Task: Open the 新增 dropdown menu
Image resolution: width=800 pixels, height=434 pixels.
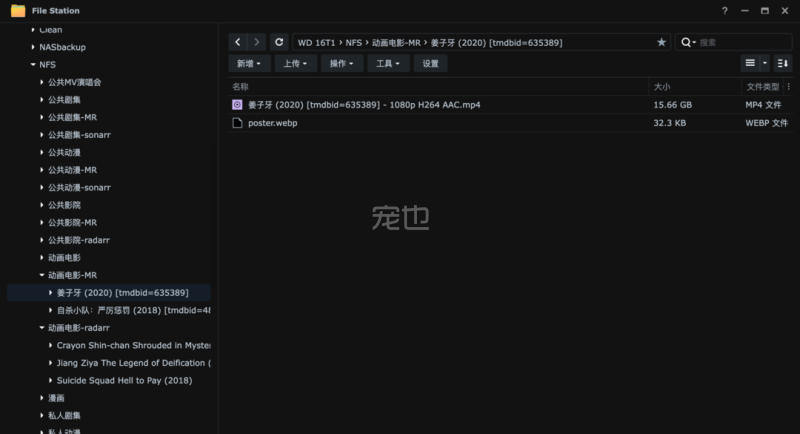Action: (x=249, y=63)
